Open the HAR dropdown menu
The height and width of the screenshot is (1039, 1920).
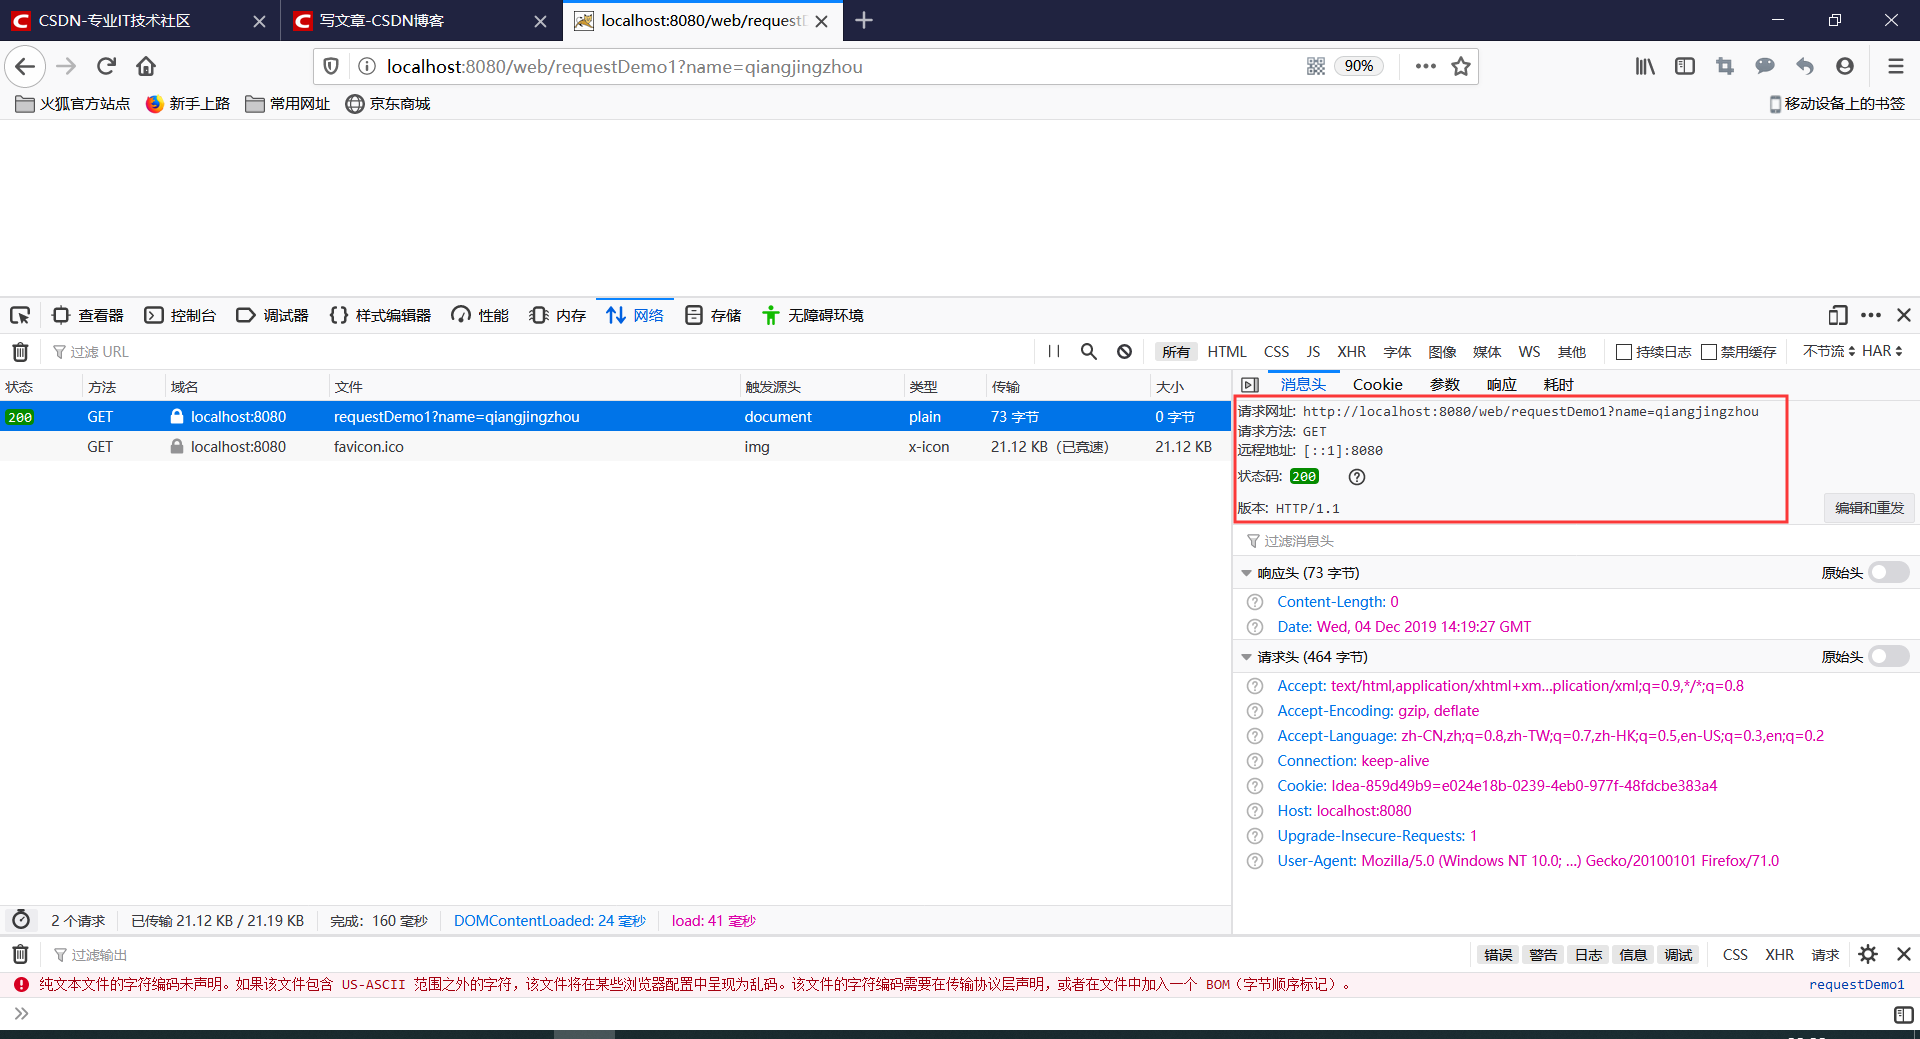click(x=1882, y=351)
